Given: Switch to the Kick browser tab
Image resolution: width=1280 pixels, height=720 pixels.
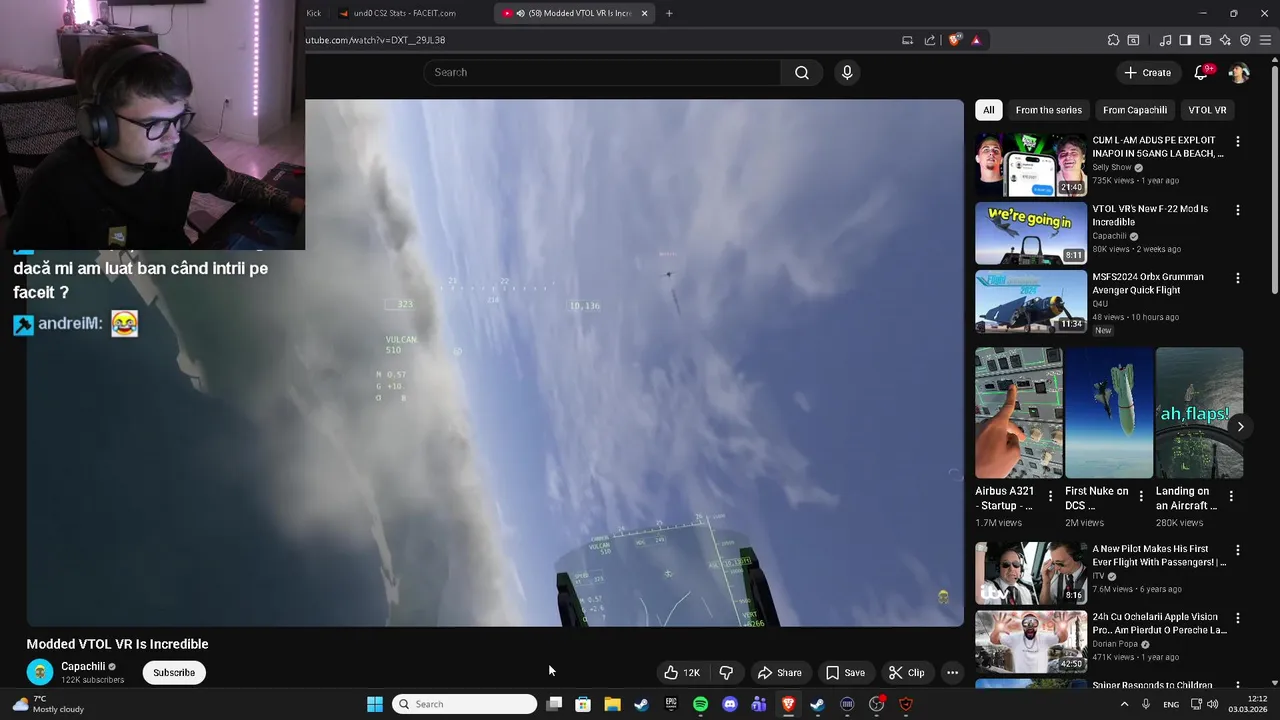Looking at the screenshot, I should click(314, 13).
